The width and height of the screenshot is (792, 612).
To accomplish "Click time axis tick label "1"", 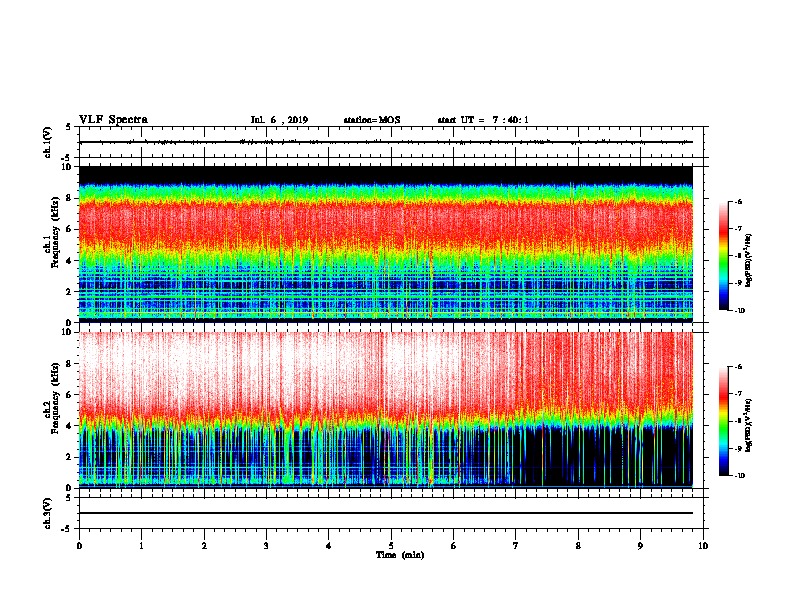I will (x=142, y=546).
